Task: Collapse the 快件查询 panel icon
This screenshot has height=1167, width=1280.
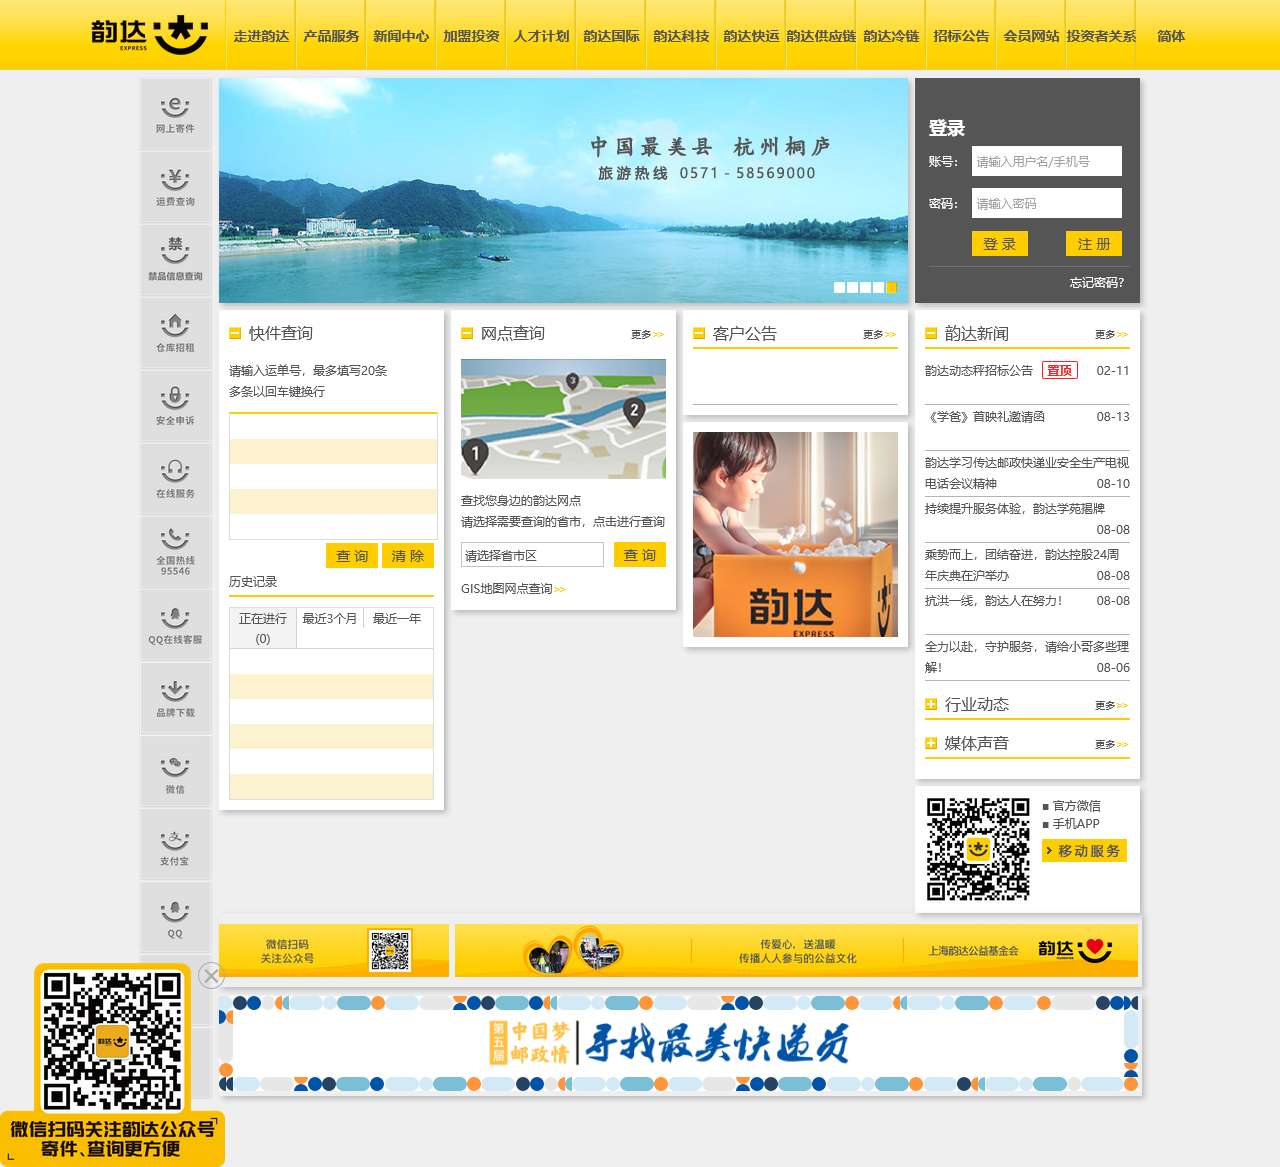Action: tap(235, 334)
